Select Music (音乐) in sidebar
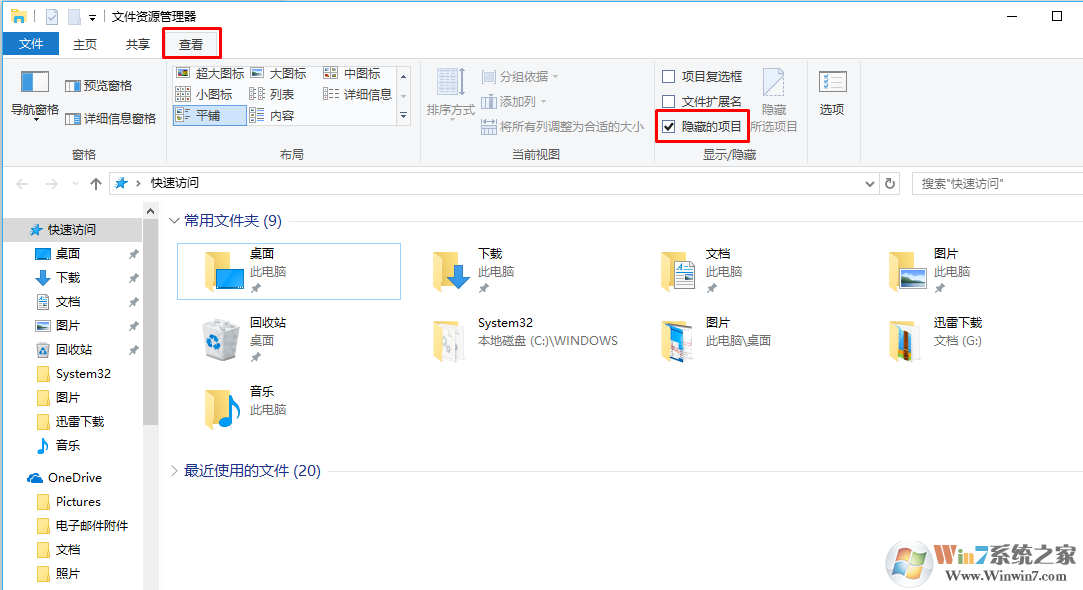 [x=68, y=446]
